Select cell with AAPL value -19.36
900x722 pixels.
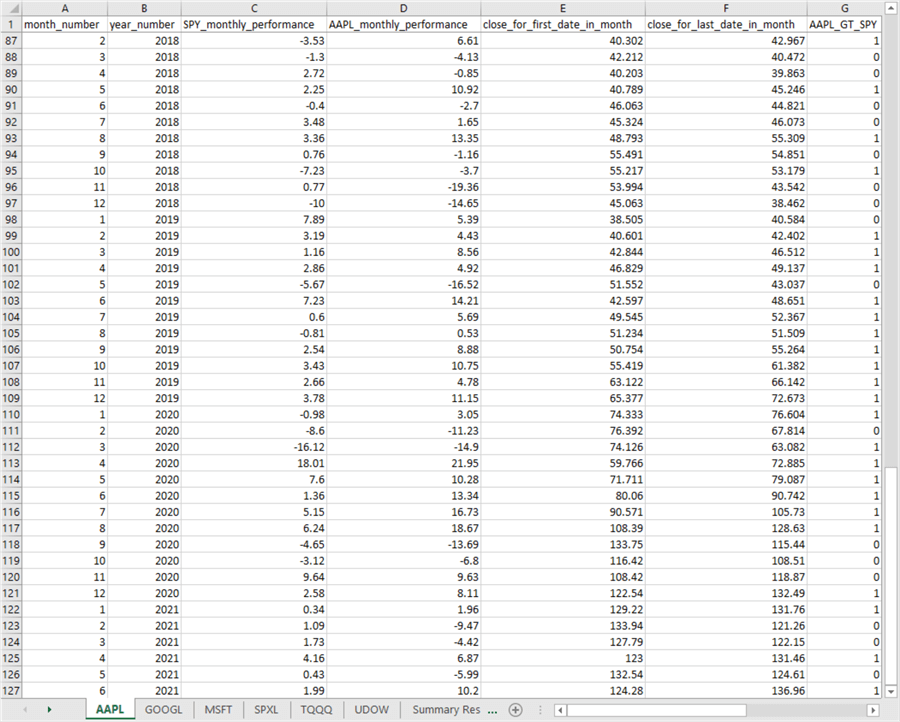(x=404, y=187)
